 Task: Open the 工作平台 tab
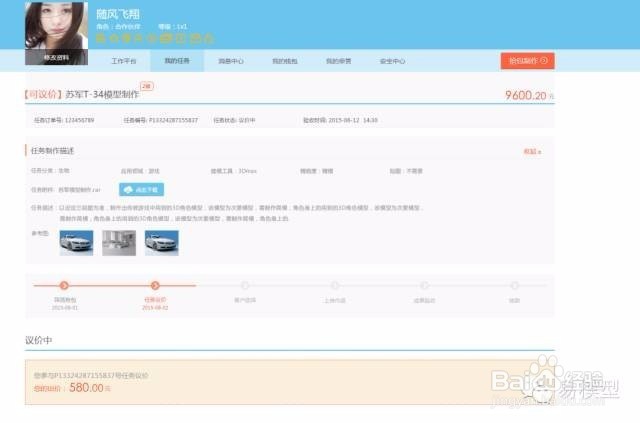[x=124, y=61]
